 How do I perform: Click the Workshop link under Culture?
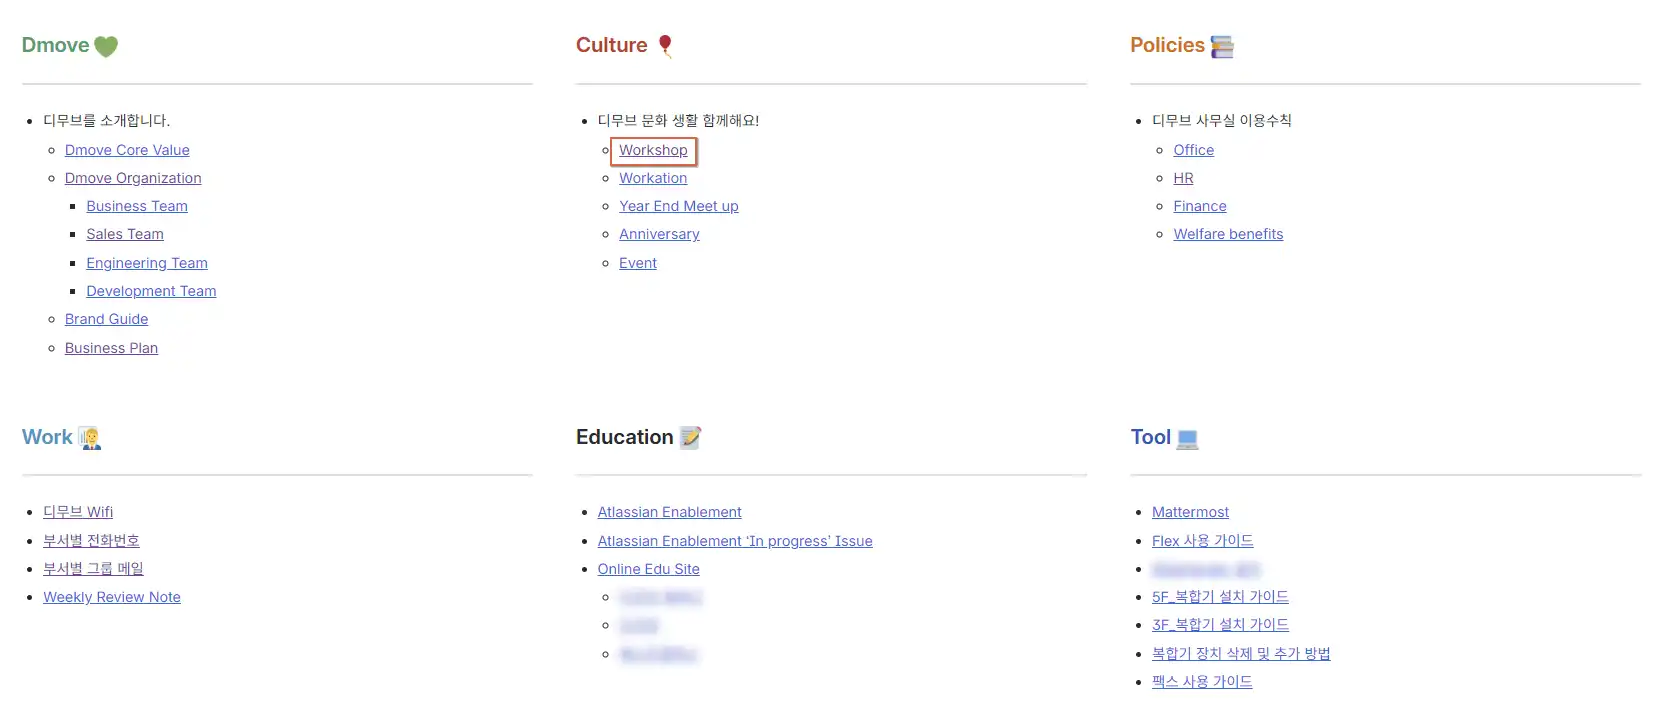tap(653, 150)
